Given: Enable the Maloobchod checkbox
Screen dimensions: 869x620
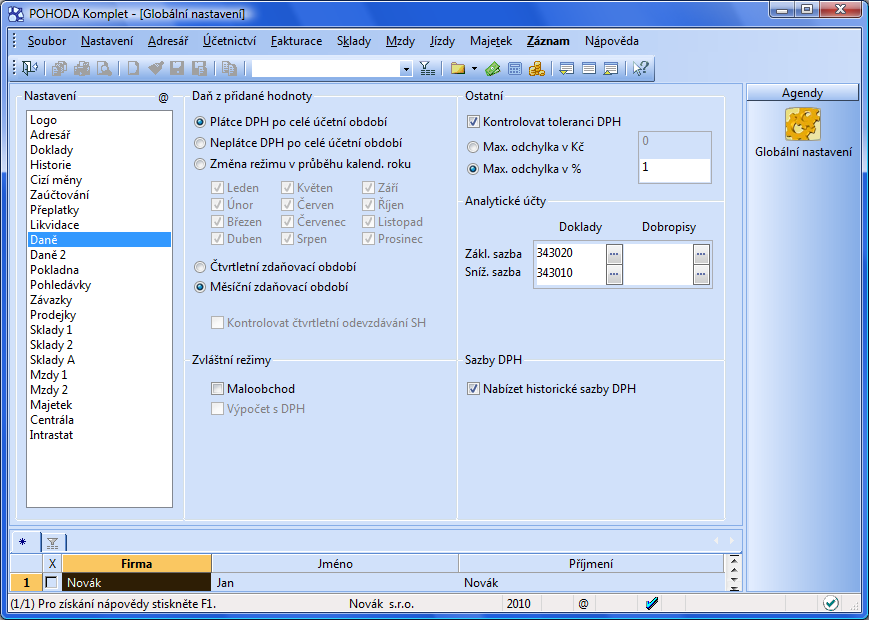Looking at the screenshot, I should 217,389.
